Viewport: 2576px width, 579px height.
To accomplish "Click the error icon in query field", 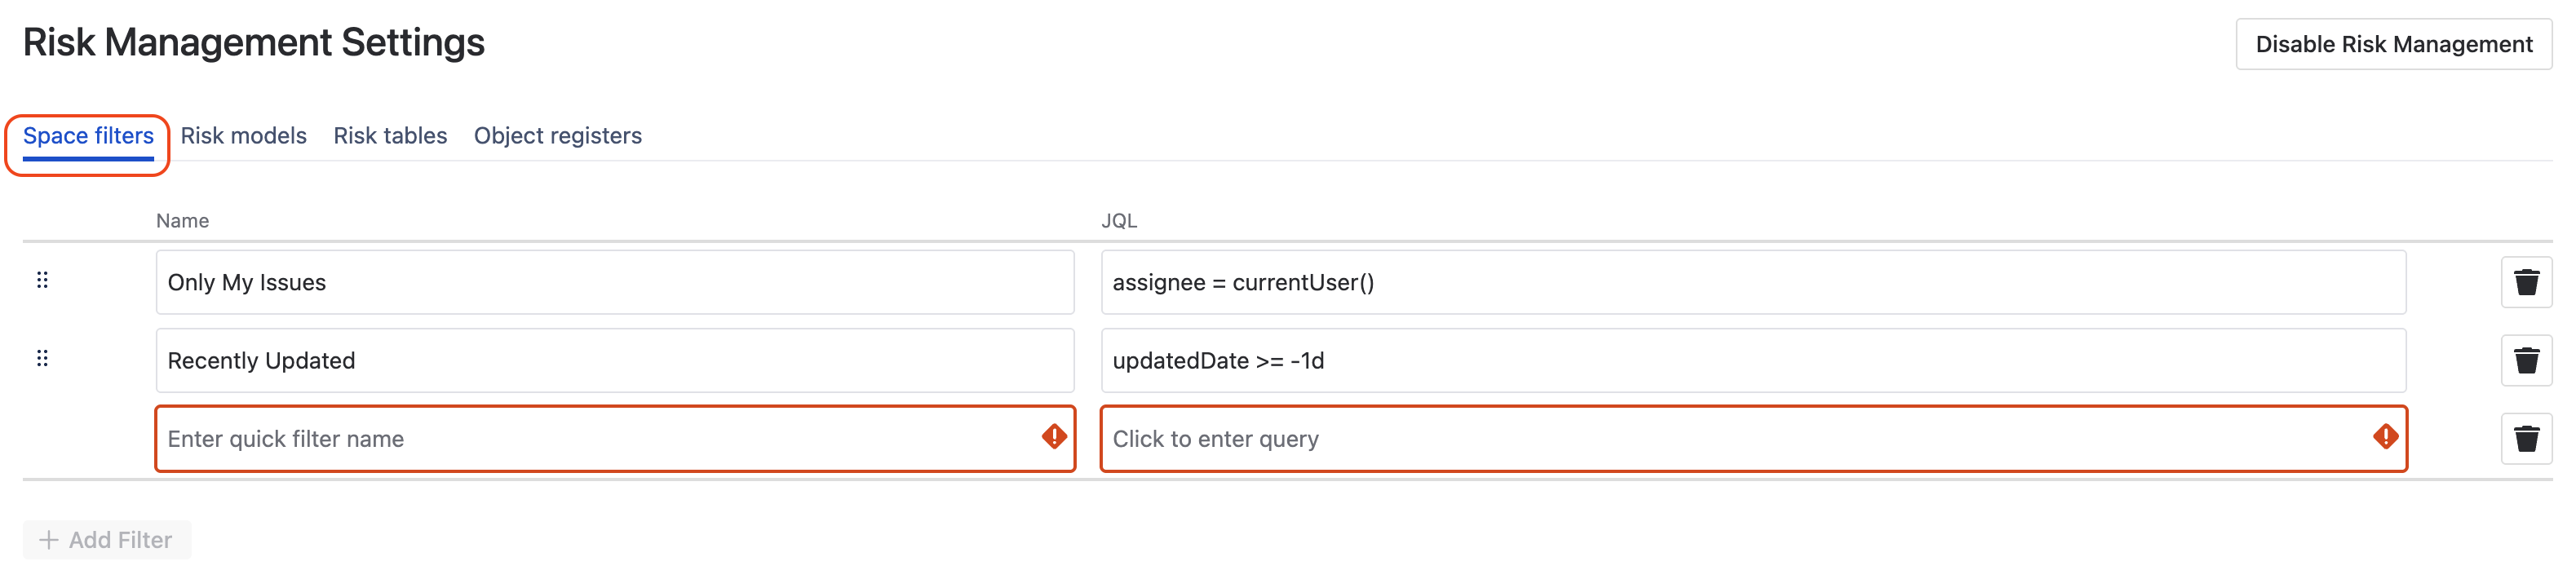I will (2386, 437).
